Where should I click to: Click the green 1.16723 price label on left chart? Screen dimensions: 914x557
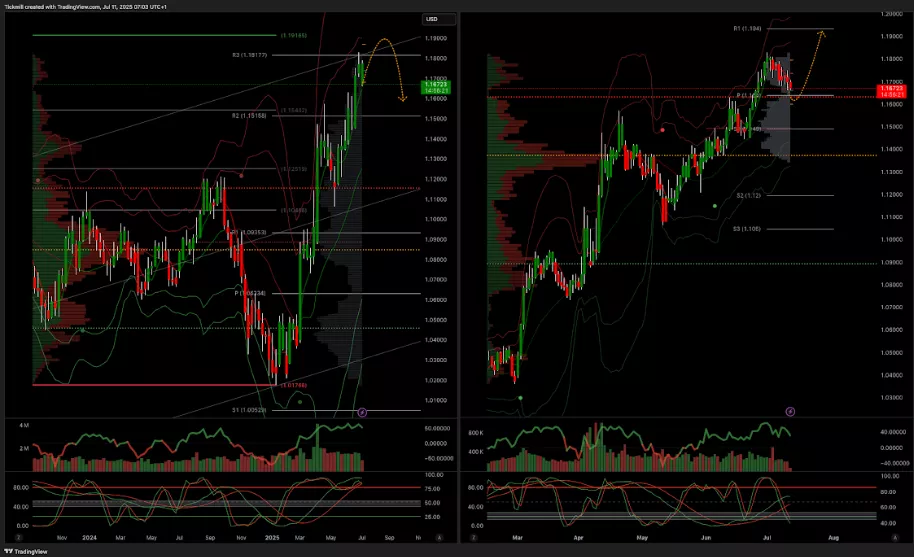pyautogui.click(x=436, y=88)
